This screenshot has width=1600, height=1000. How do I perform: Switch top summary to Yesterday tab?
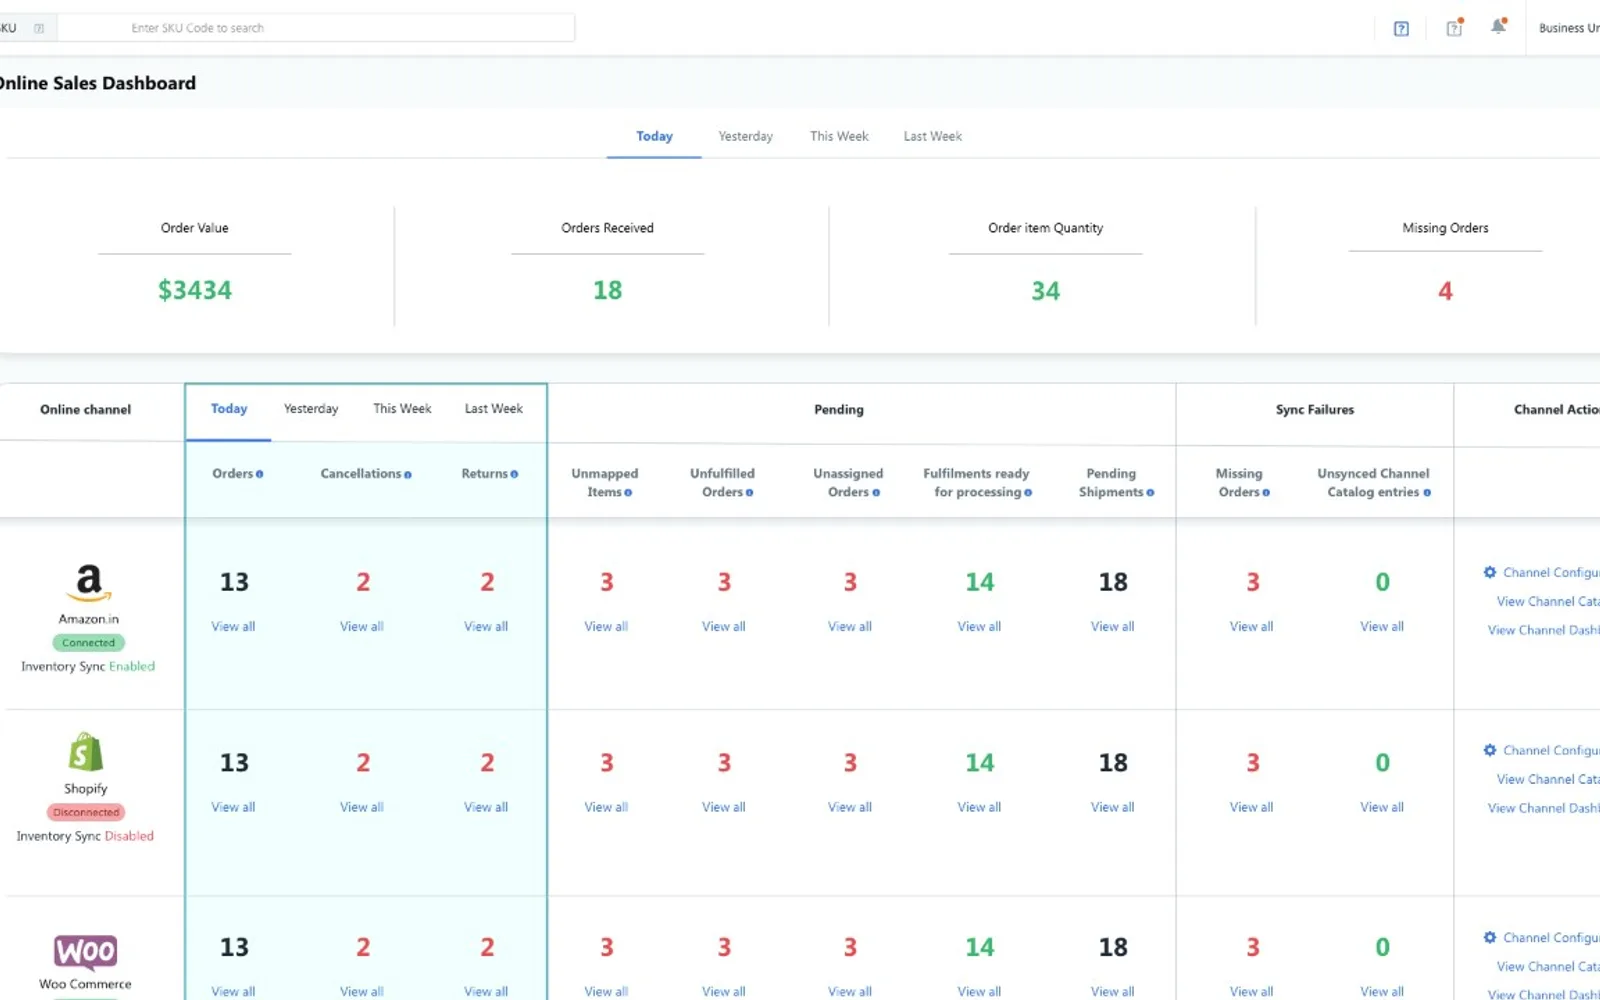(x=745, y=136)
